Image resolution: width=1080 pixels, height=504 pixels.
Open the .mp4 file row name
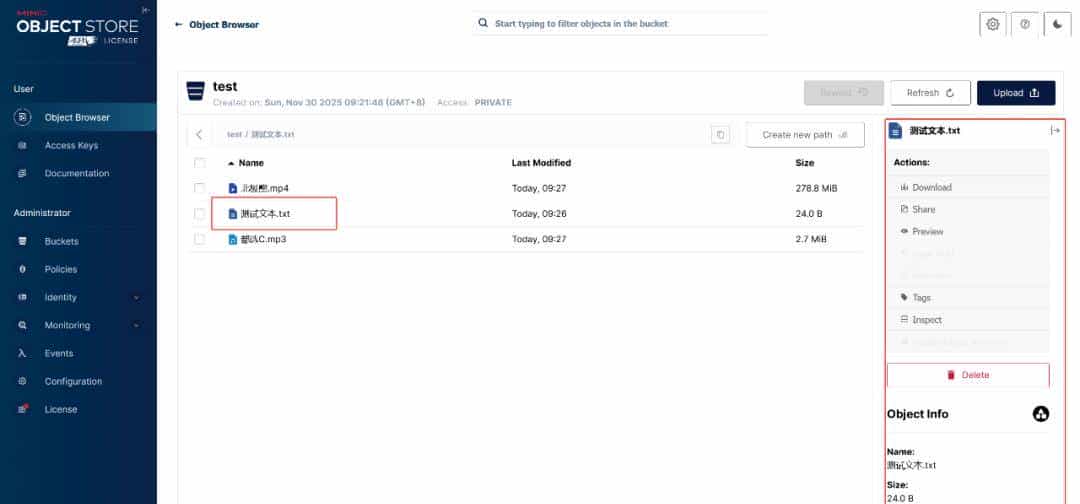(264, 188)
